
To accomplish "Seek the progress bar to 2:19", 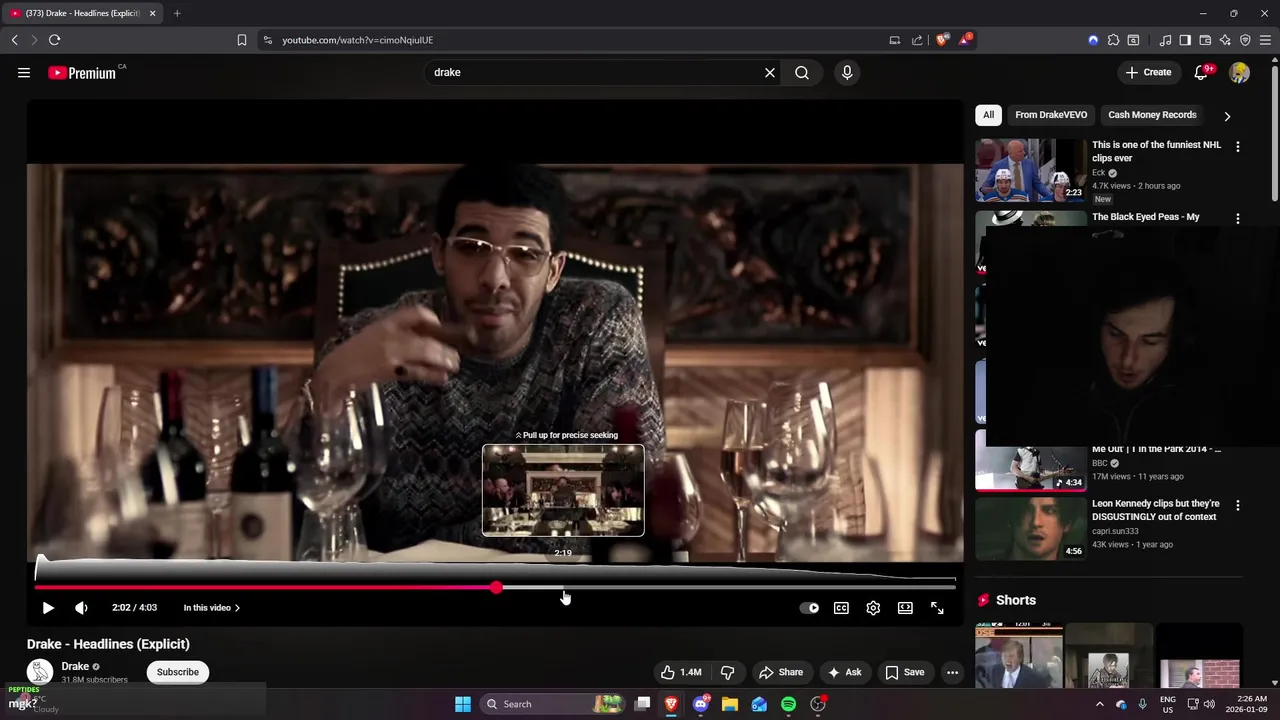I will tap(563, 587).
